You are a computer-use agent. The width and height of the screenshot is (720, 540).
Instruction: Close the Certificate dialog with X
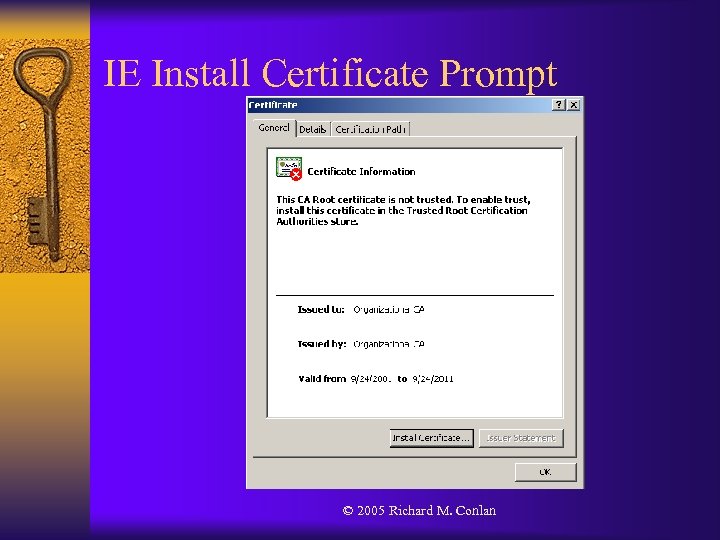(574, 105)
